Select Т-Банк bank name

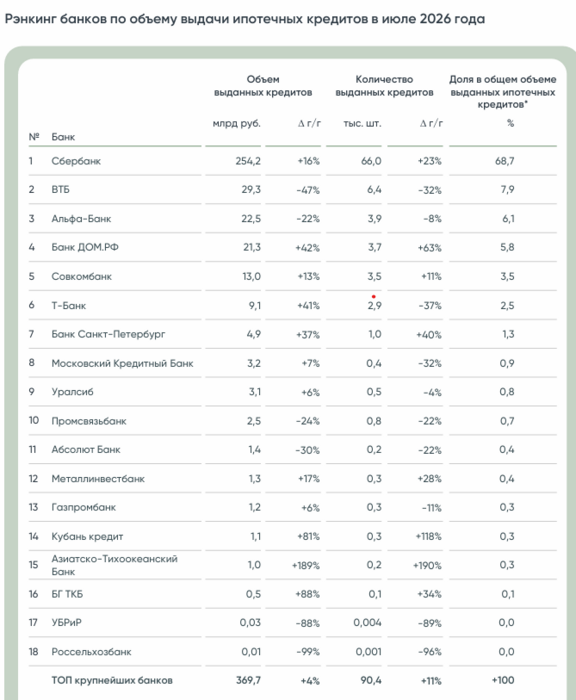coord(68,305)
